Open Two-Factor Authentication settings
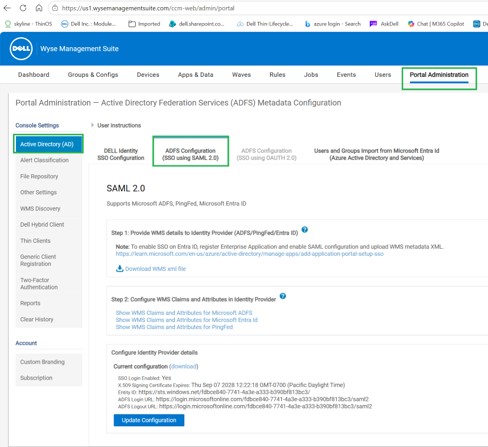This screenshot has height=447, width=488. tap(39, 284)
